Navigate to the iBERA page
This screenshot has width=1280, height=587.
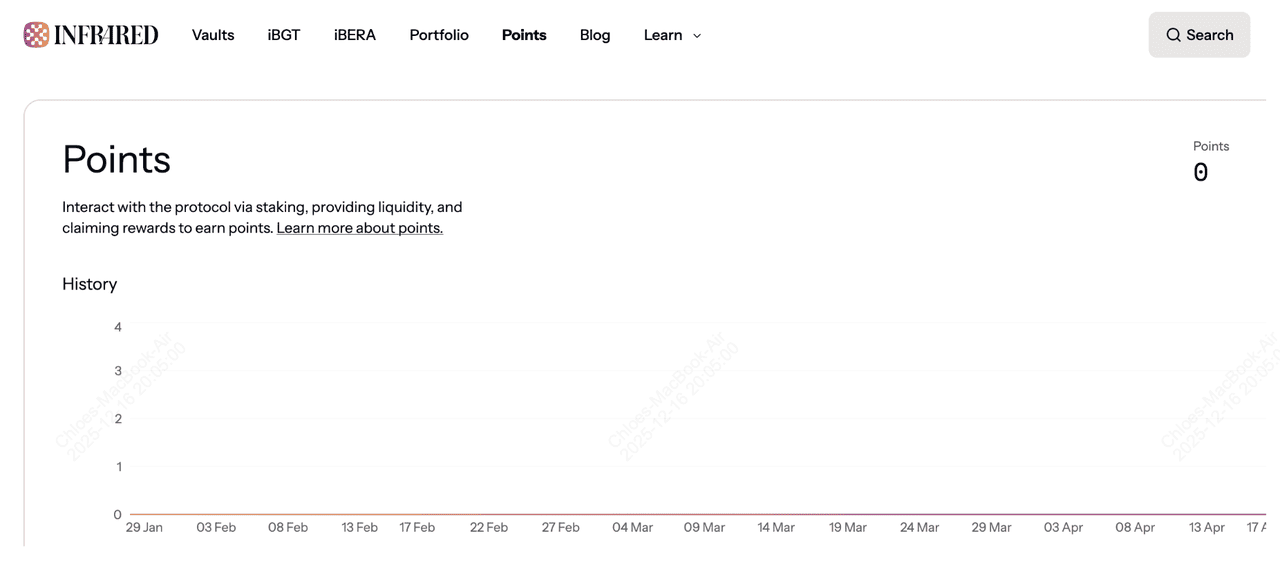tap(355, 35)
